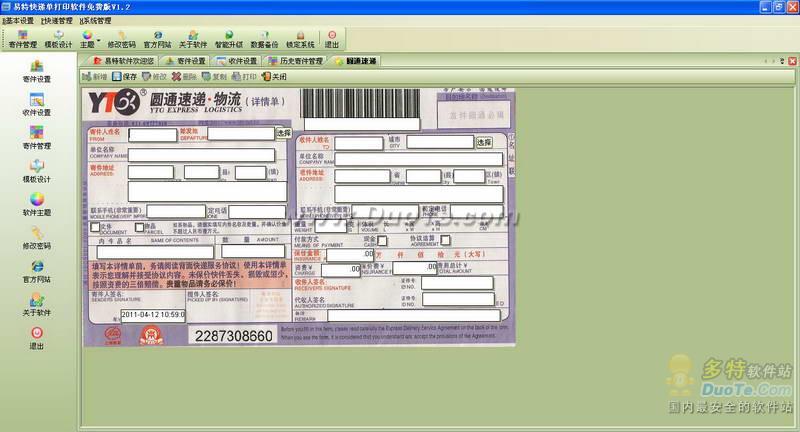This screenshot has width=800, height=432.
Task: Open 收件设置 in the left sidebar
Action: [x=37, y=105]
